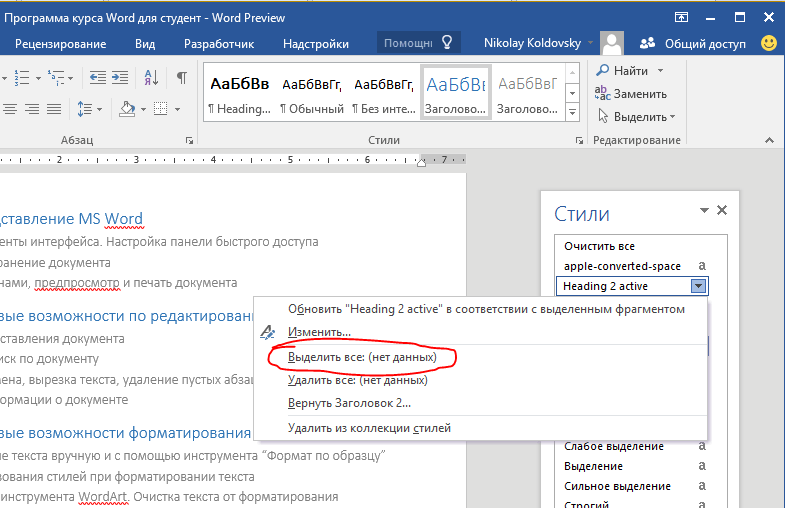Send feedback with the smiley icon
This screenshot has width=785, height=508.
pyautogui.click(x=769, y=43)
